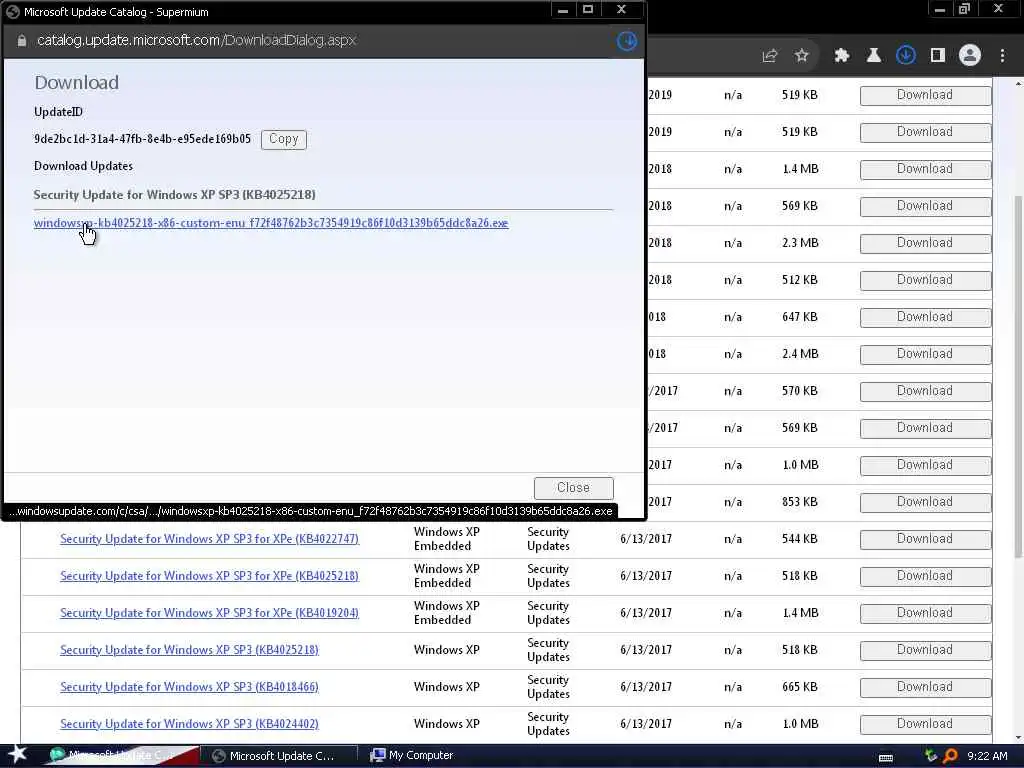The image size is (1024, 768).
Task: Open KB4019204 XPe security update link
Action: [x=209, y=613]
